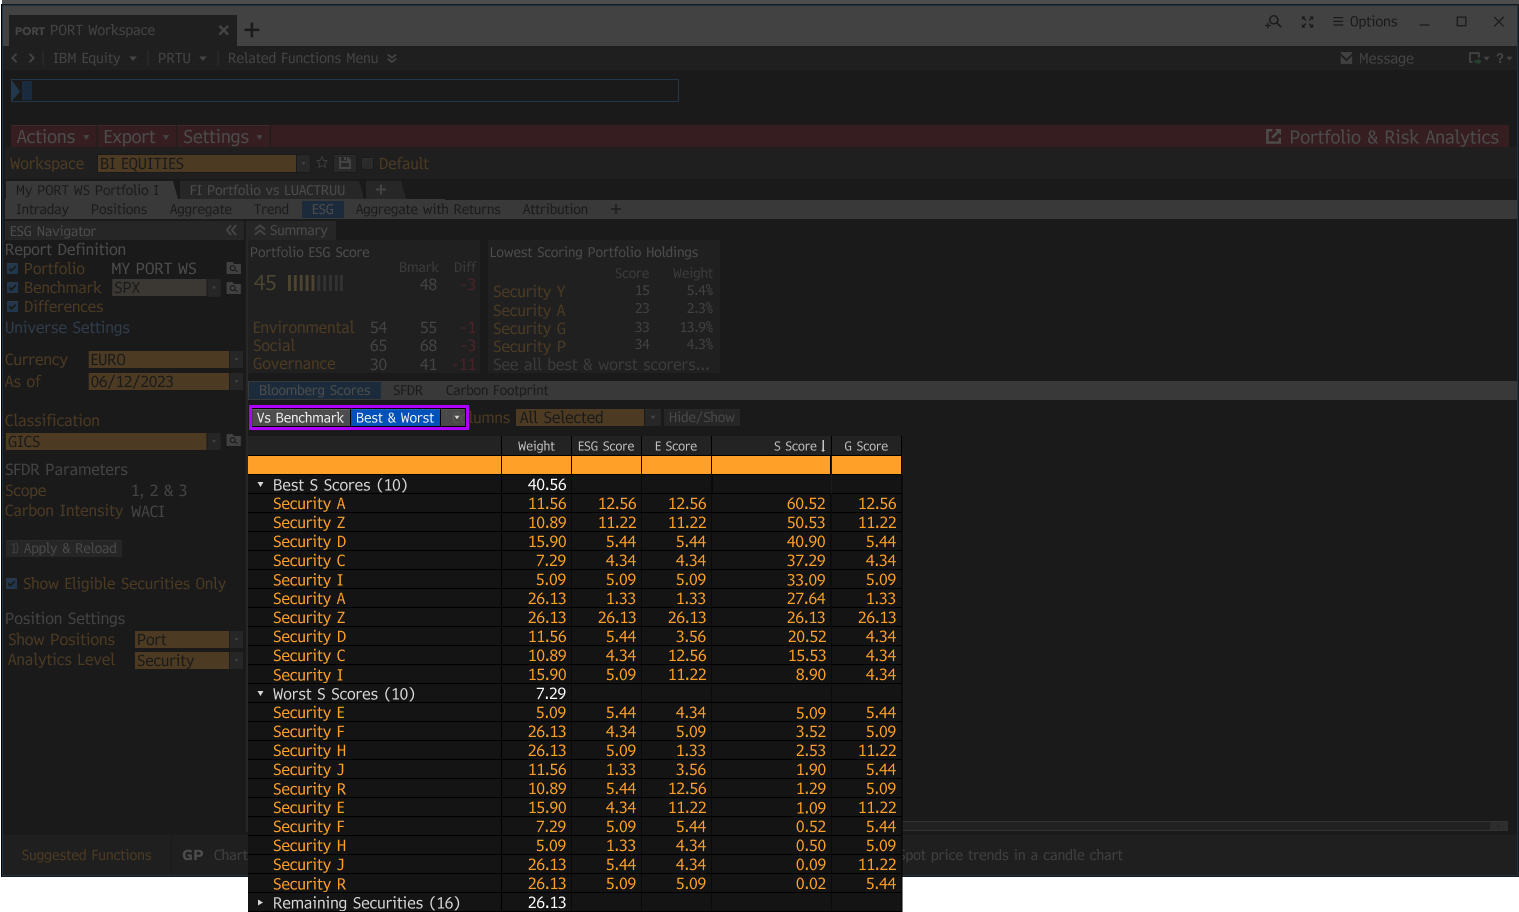This screenshot has width=1519, height=912.
Task: Click the full-screen expand arrows icon
Action: [x=1307, y=22]
